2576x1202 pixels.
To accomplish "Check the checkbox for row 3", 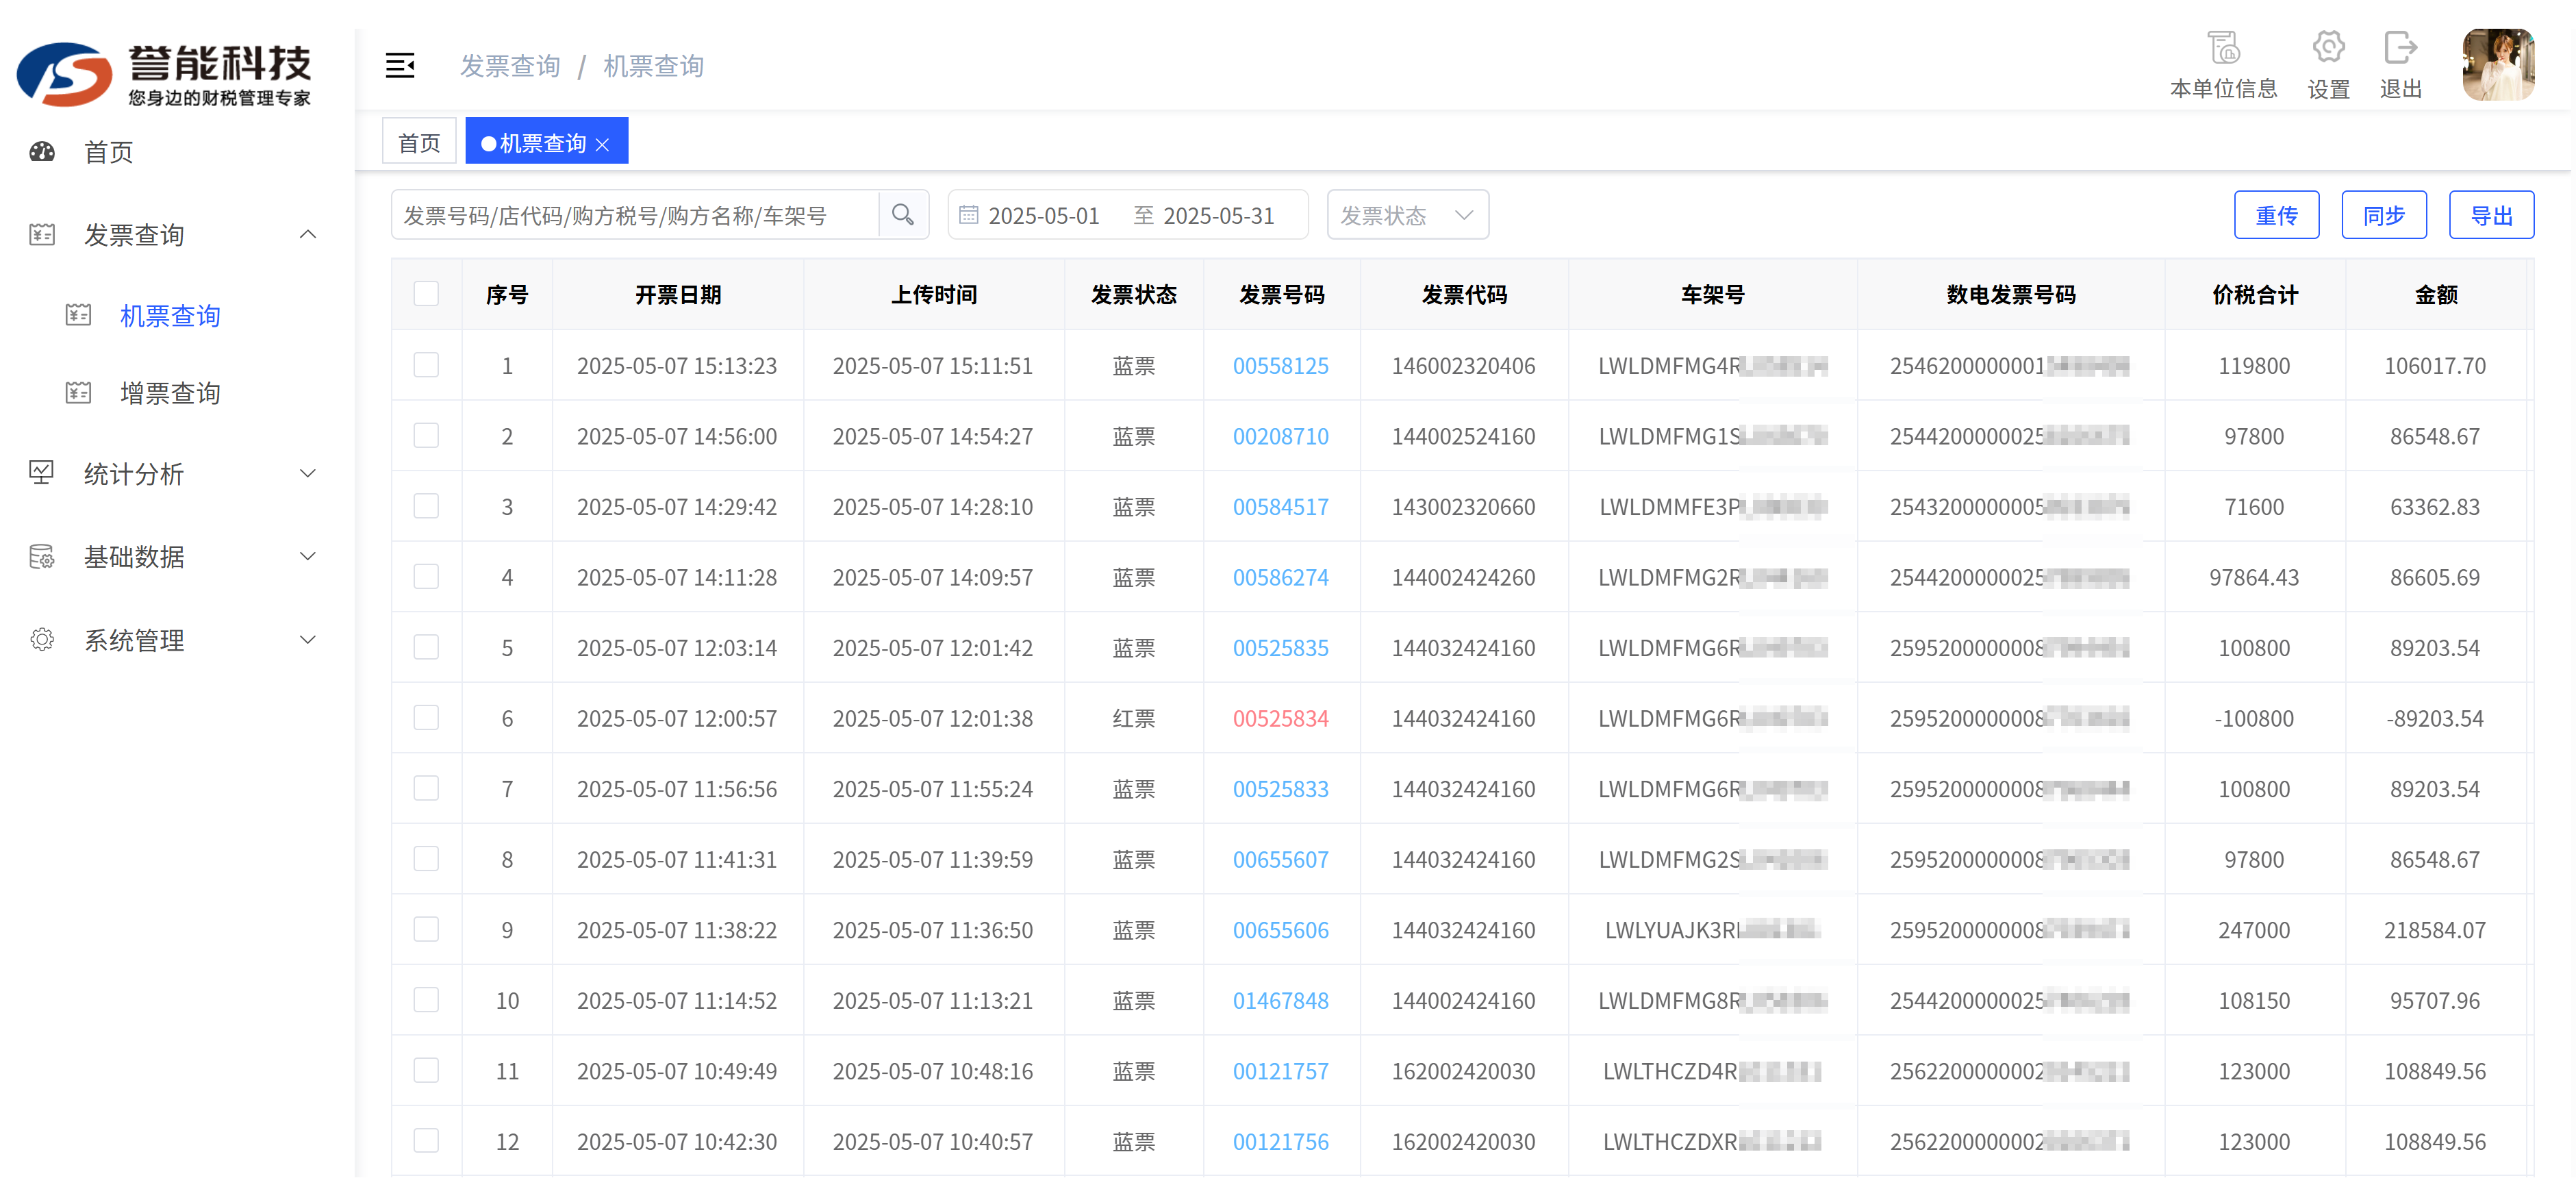I will pyautogui.click(x=426, y=506).
